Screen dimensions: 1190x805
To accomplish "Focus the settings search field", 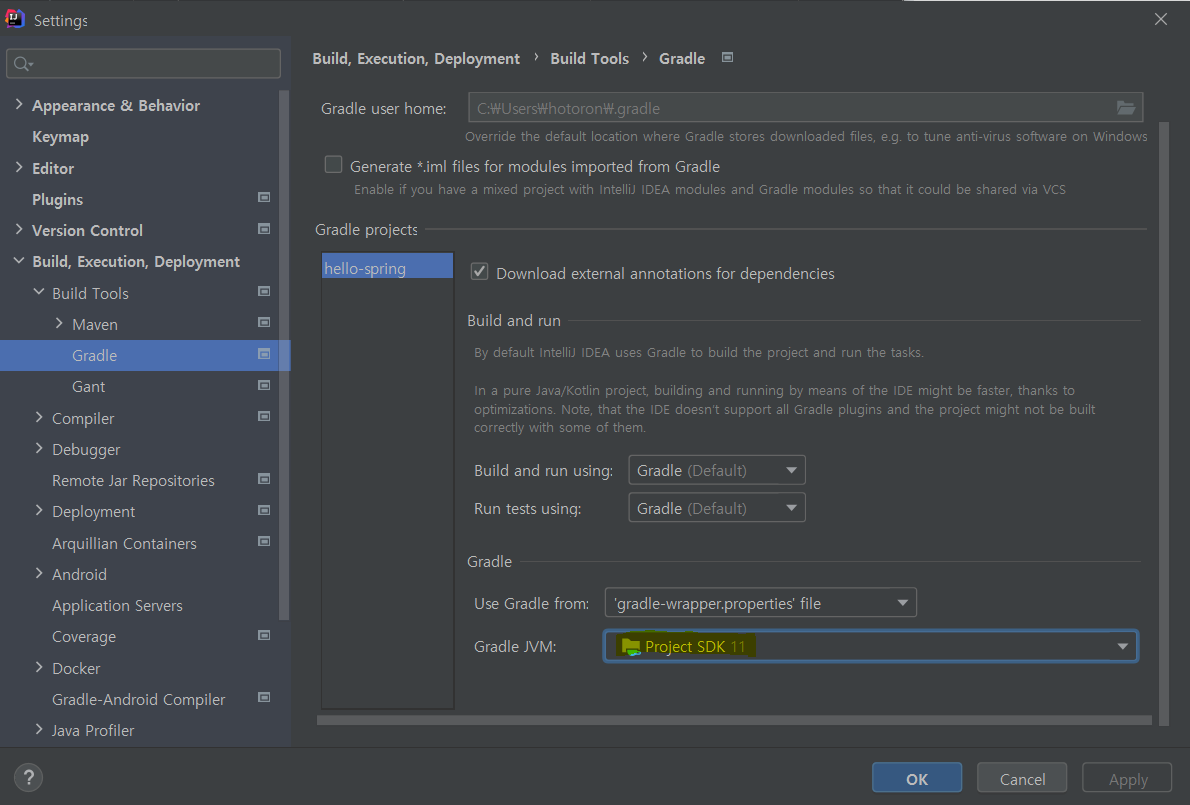I will [143, 64].
